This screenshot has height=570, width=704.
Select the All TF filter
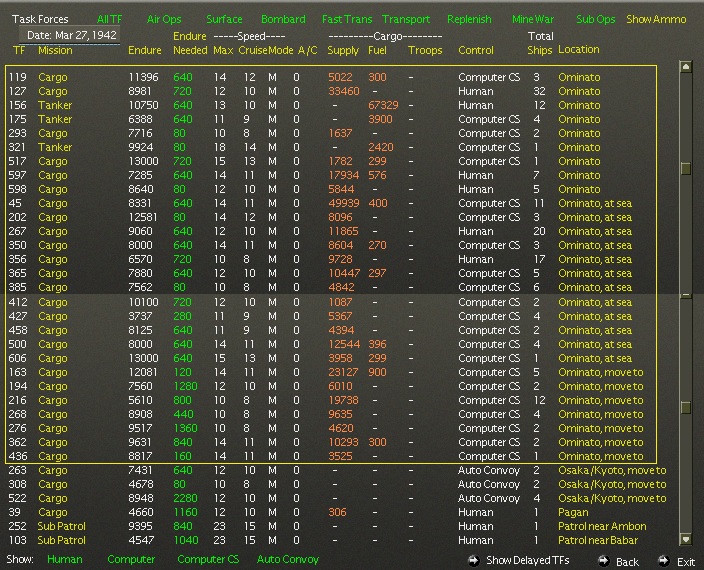click(x=109, y=19)
